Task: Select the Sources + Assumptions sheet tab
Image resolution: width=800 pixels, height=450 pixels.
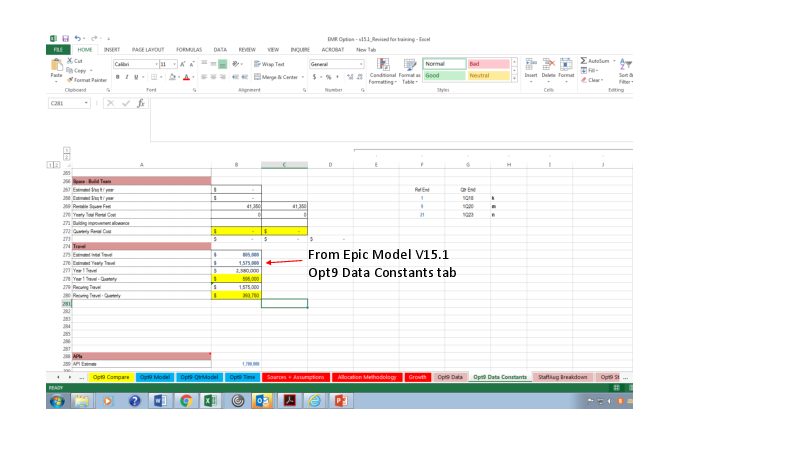Action: coord(295,377)
